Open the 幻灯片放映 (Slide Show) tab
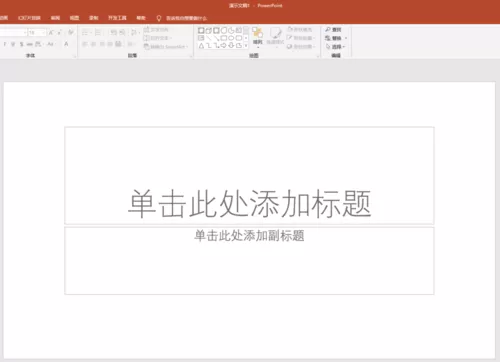This screenshot has height=362, width=500. 29,18
